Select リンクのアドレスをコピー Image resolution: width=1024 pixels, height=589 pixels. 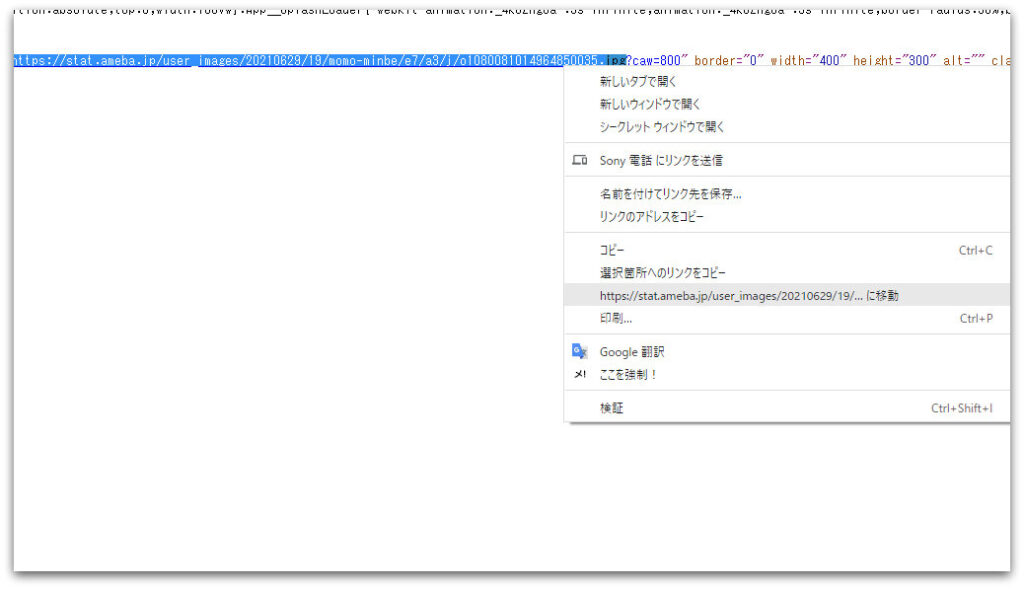(652, 217)
